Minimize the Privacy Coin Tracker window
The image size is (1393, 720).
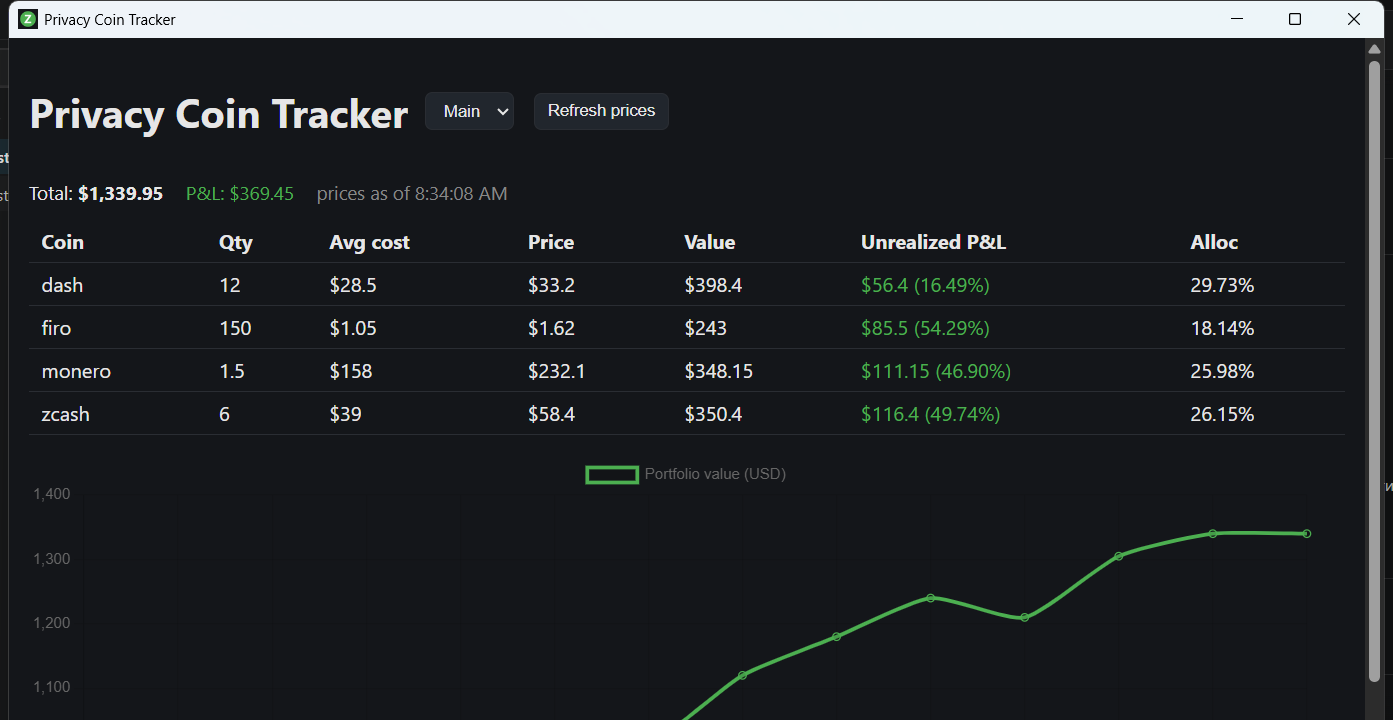pos(1237,19)
